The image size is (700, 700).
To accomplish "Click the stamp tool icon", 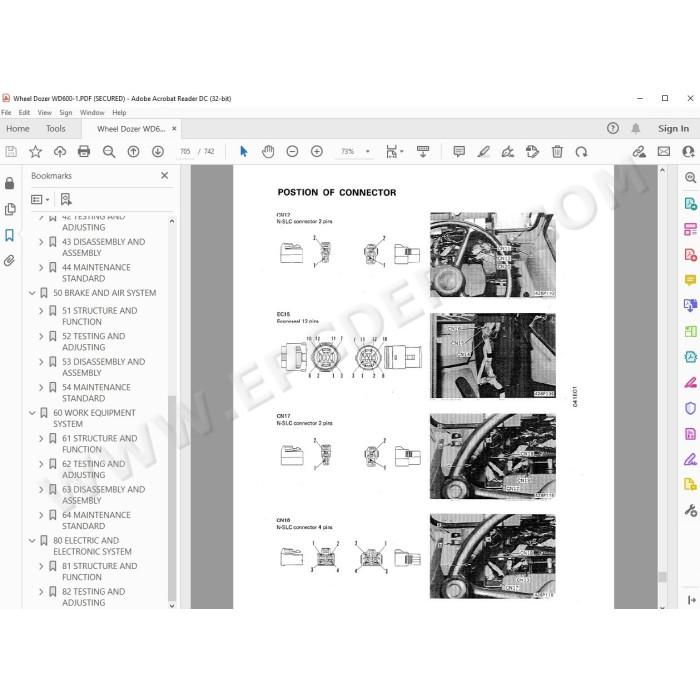I will pyautogui.click(x=532, y=152).
